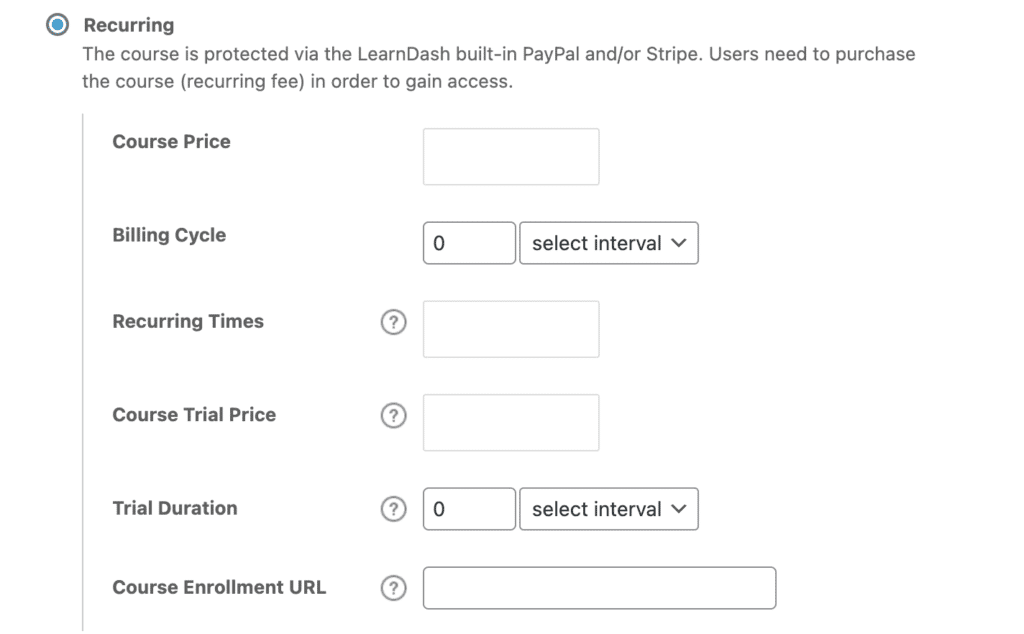Click the question mark next to Trial Duration
This screenshot has height=634, width=1024.
pos(393,509)
